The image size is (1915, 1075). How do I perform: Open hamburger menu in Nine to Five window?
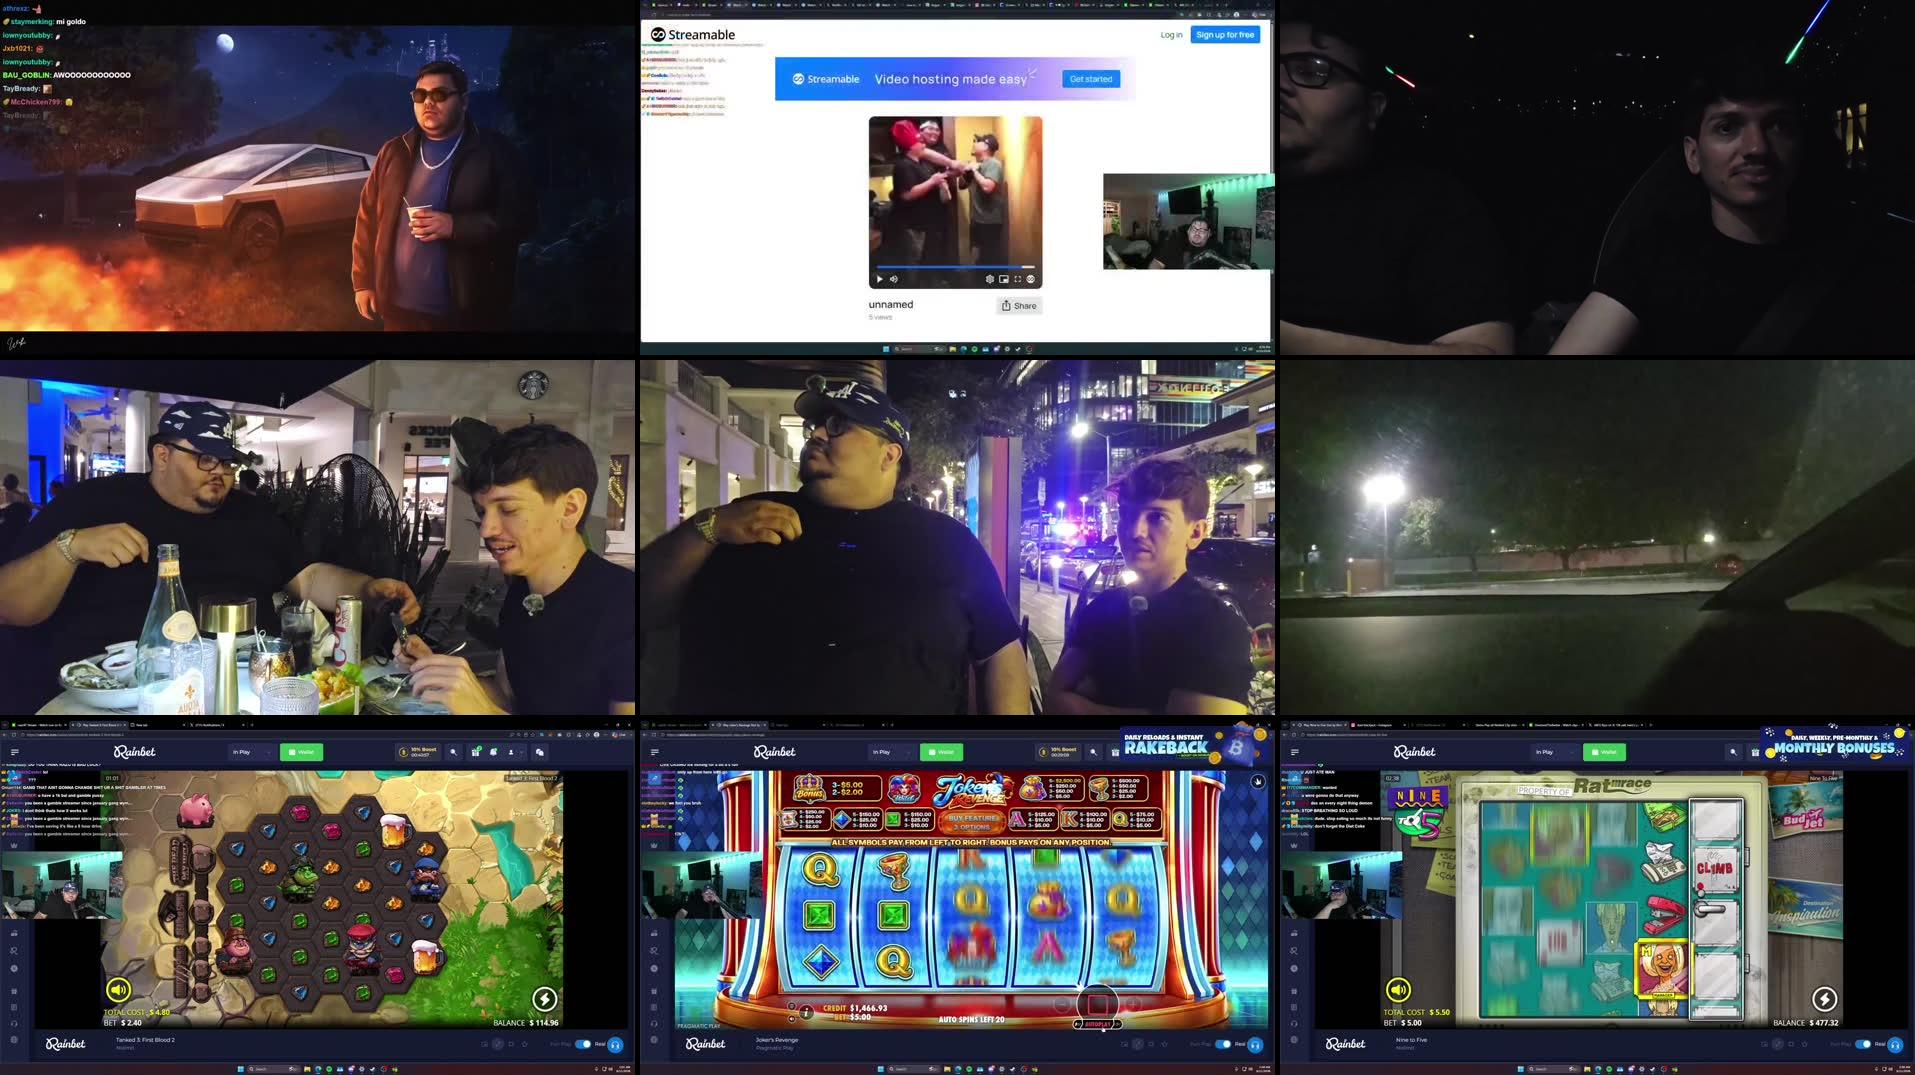point(1295,752)
